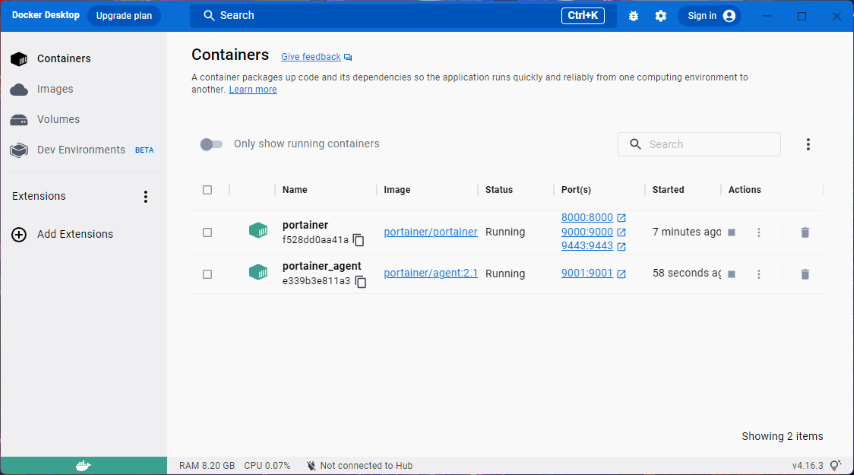The image size is (854, 475).
Task: Click the Containers cube sidebar icon
Action: pos(19,59)
